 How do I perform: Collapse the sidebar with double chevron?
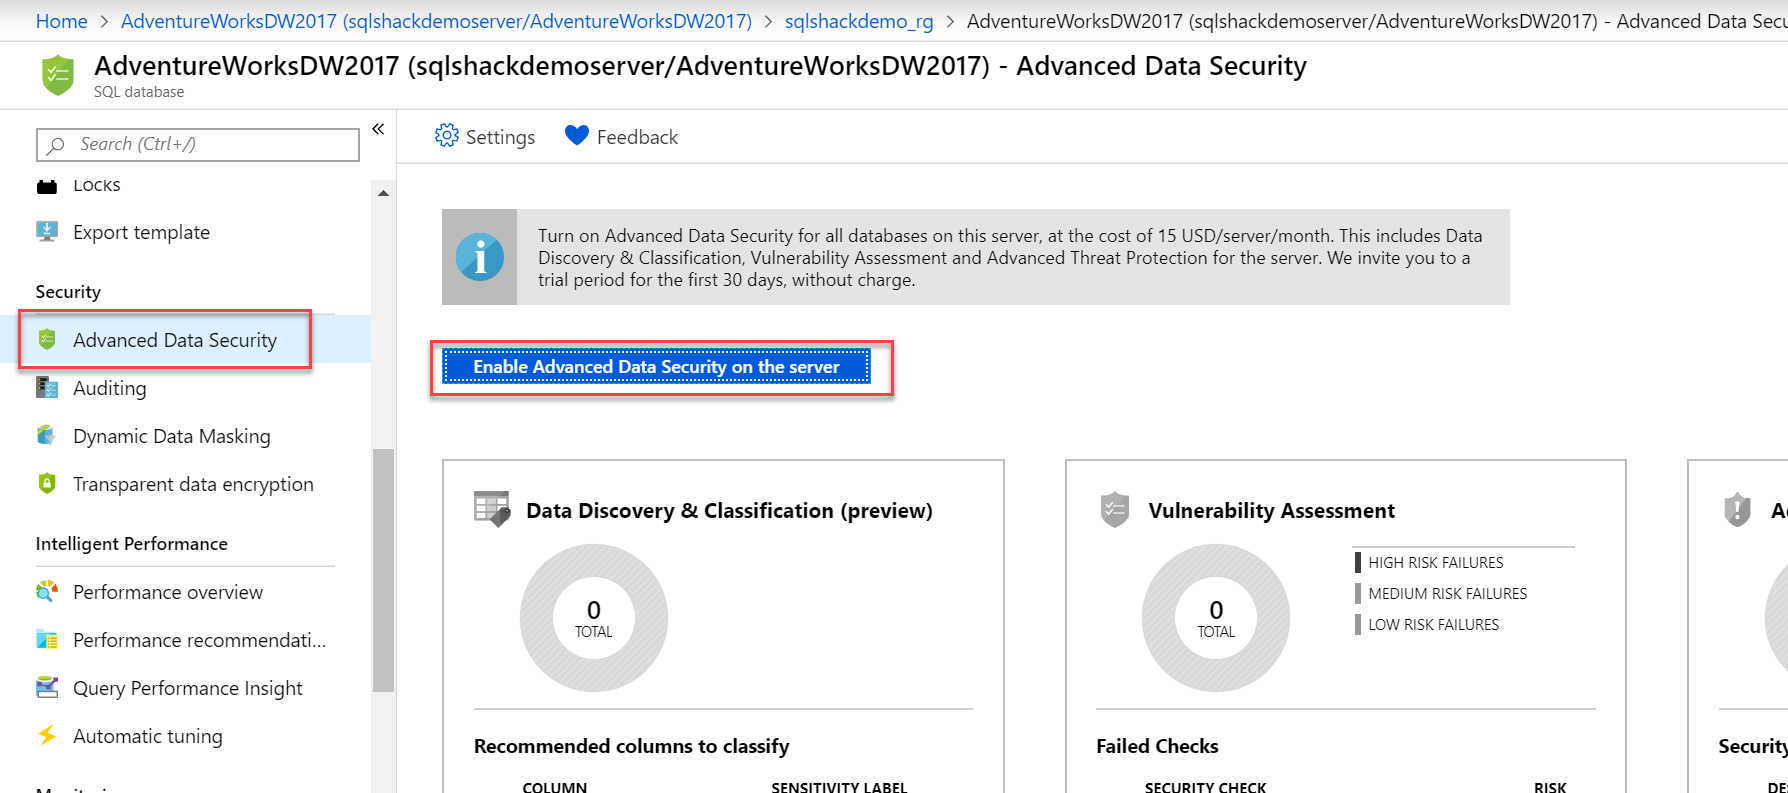[x=378, y=129]
